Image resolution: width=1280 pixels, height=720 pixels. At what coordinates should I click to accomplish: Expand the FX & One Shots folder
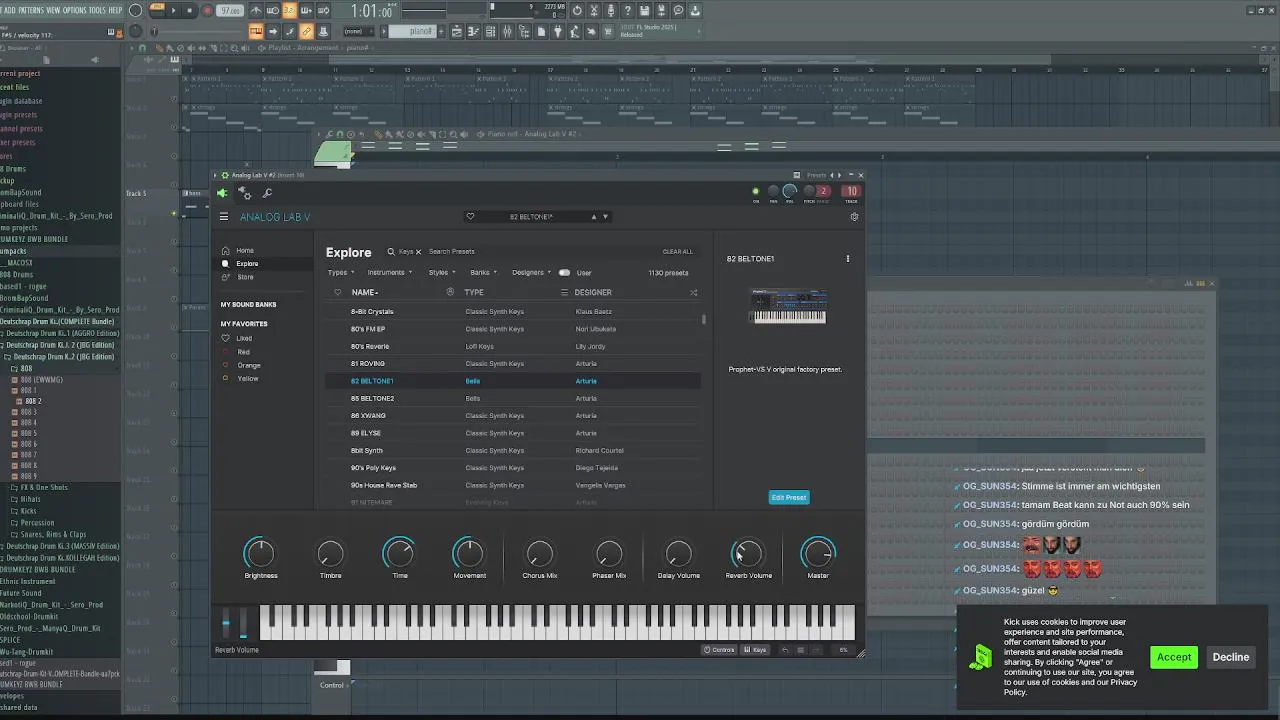(43, 488)
